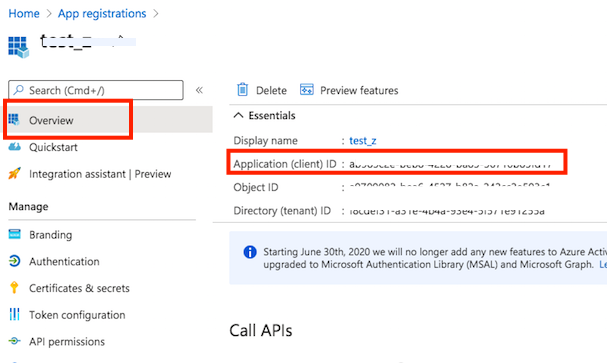The height and width of the screenshot is (363, 607).
Task: Click the Preview features icon
Action: pos(307,89)
